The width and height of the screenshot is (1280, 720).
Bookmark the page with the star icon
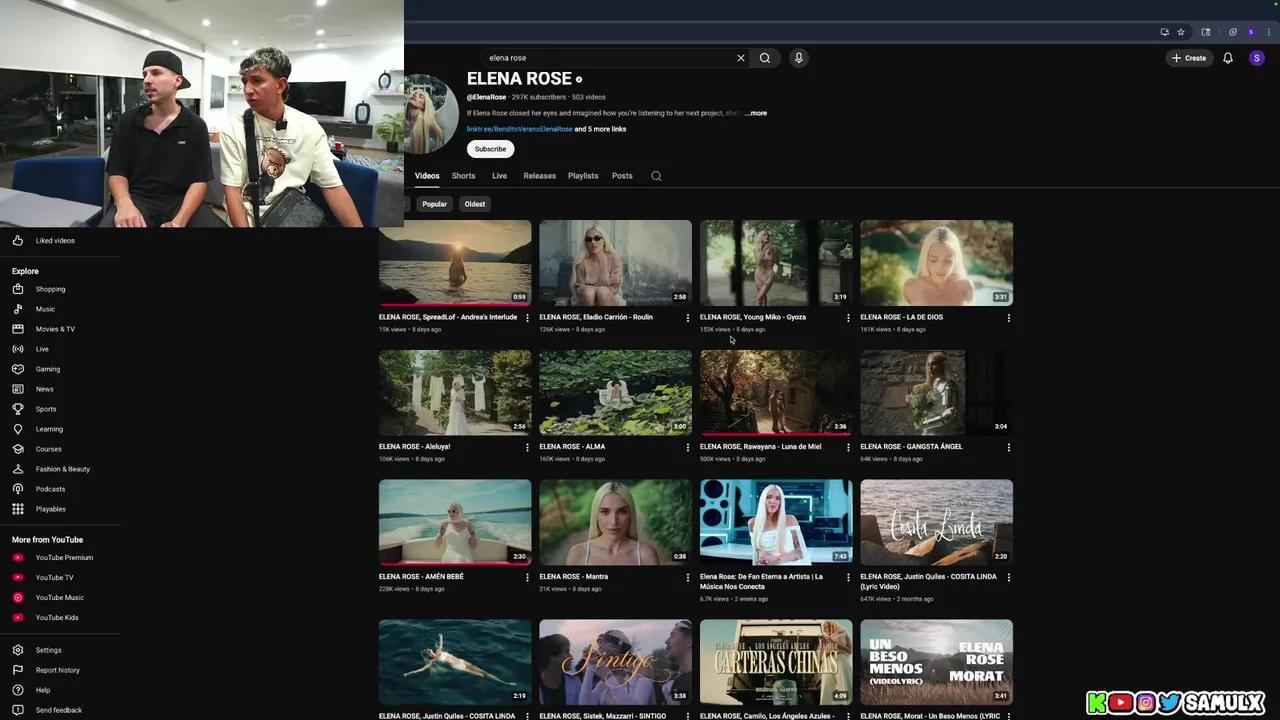click(x=1181, y=32)
